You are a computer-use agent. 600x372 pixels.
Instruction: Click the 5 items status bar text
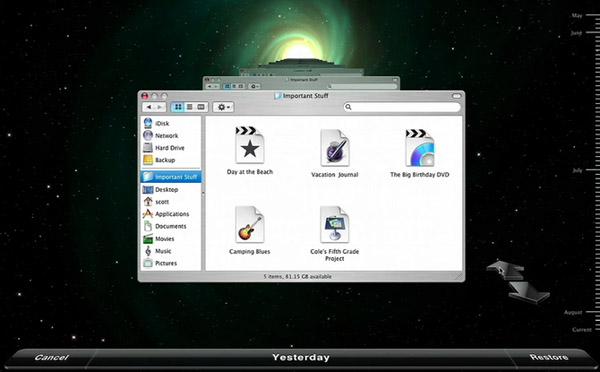tap(297, 276)
